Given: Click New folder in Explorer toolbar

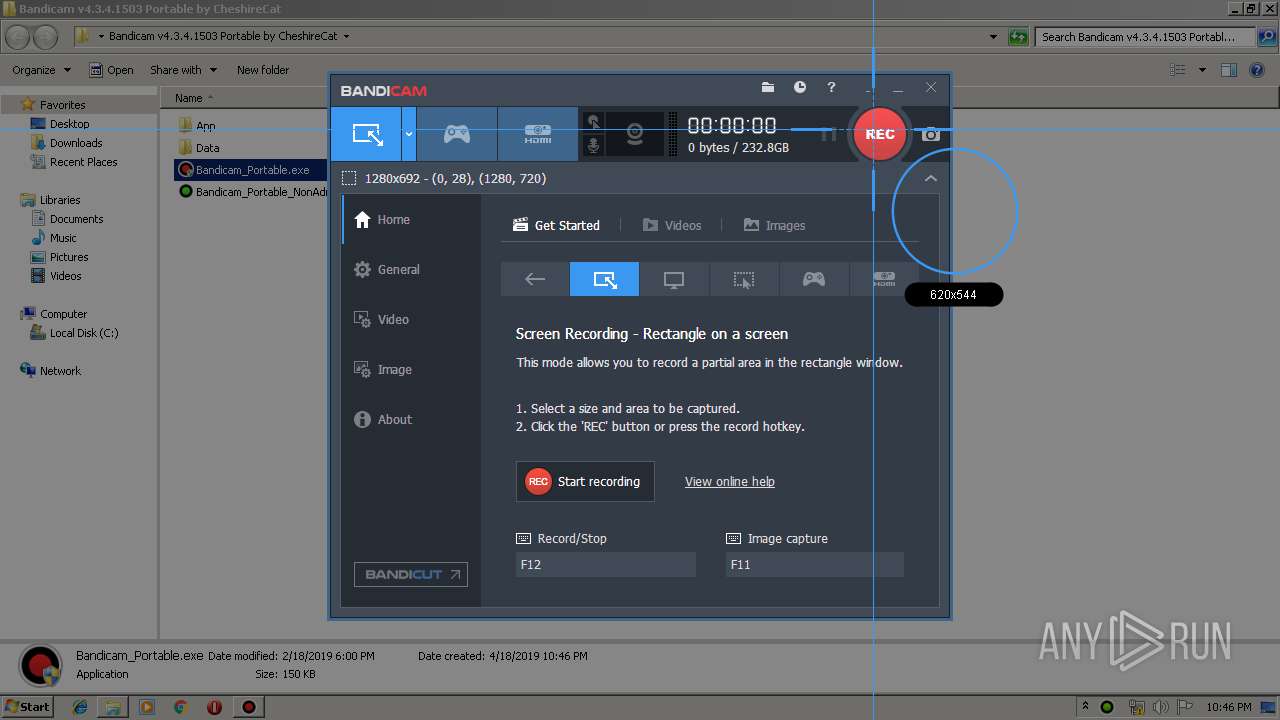Looking at the screenshot, I should 263,70.
